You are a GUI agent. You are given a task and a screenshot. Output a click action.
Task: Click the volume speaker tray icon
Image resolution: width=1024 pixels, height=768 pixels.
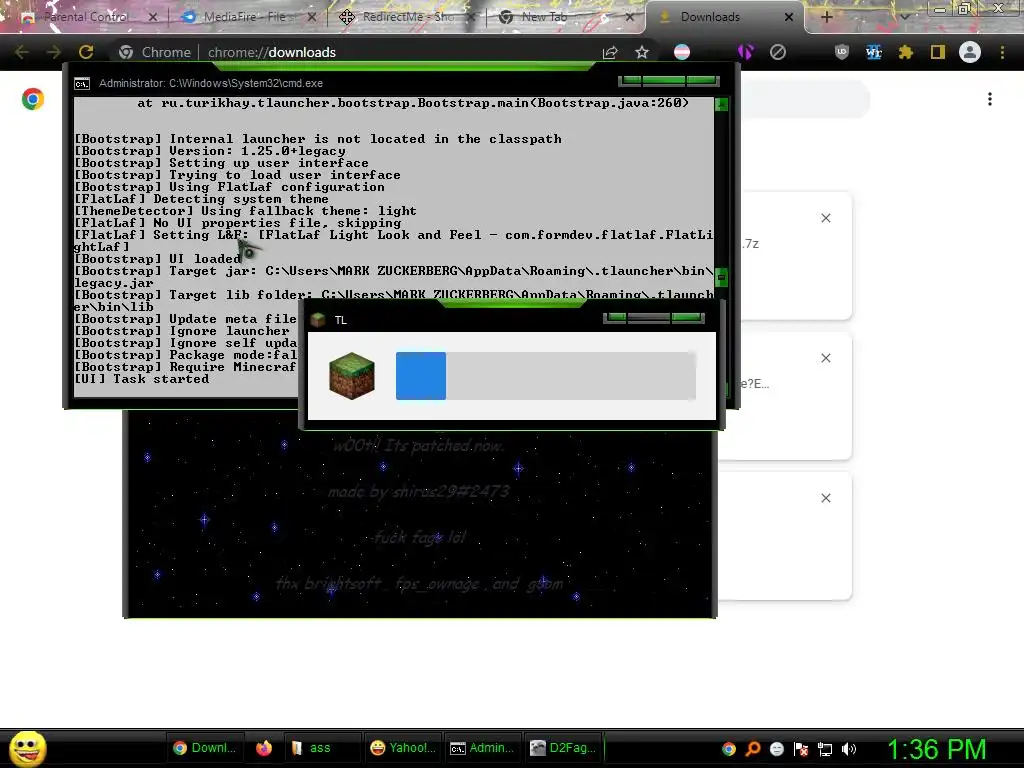[849, 749]
